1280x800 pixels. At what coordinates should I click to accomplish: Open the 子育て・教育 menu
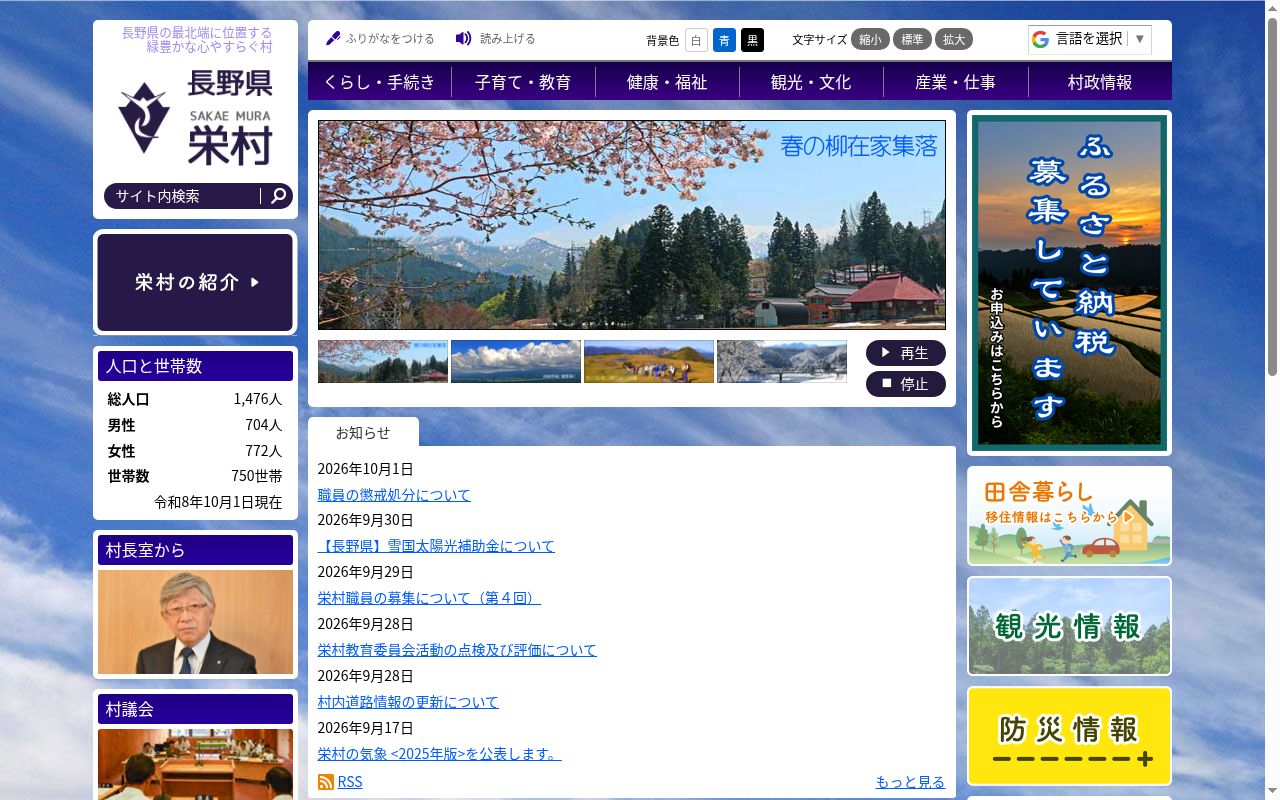(x=523, y=82)
